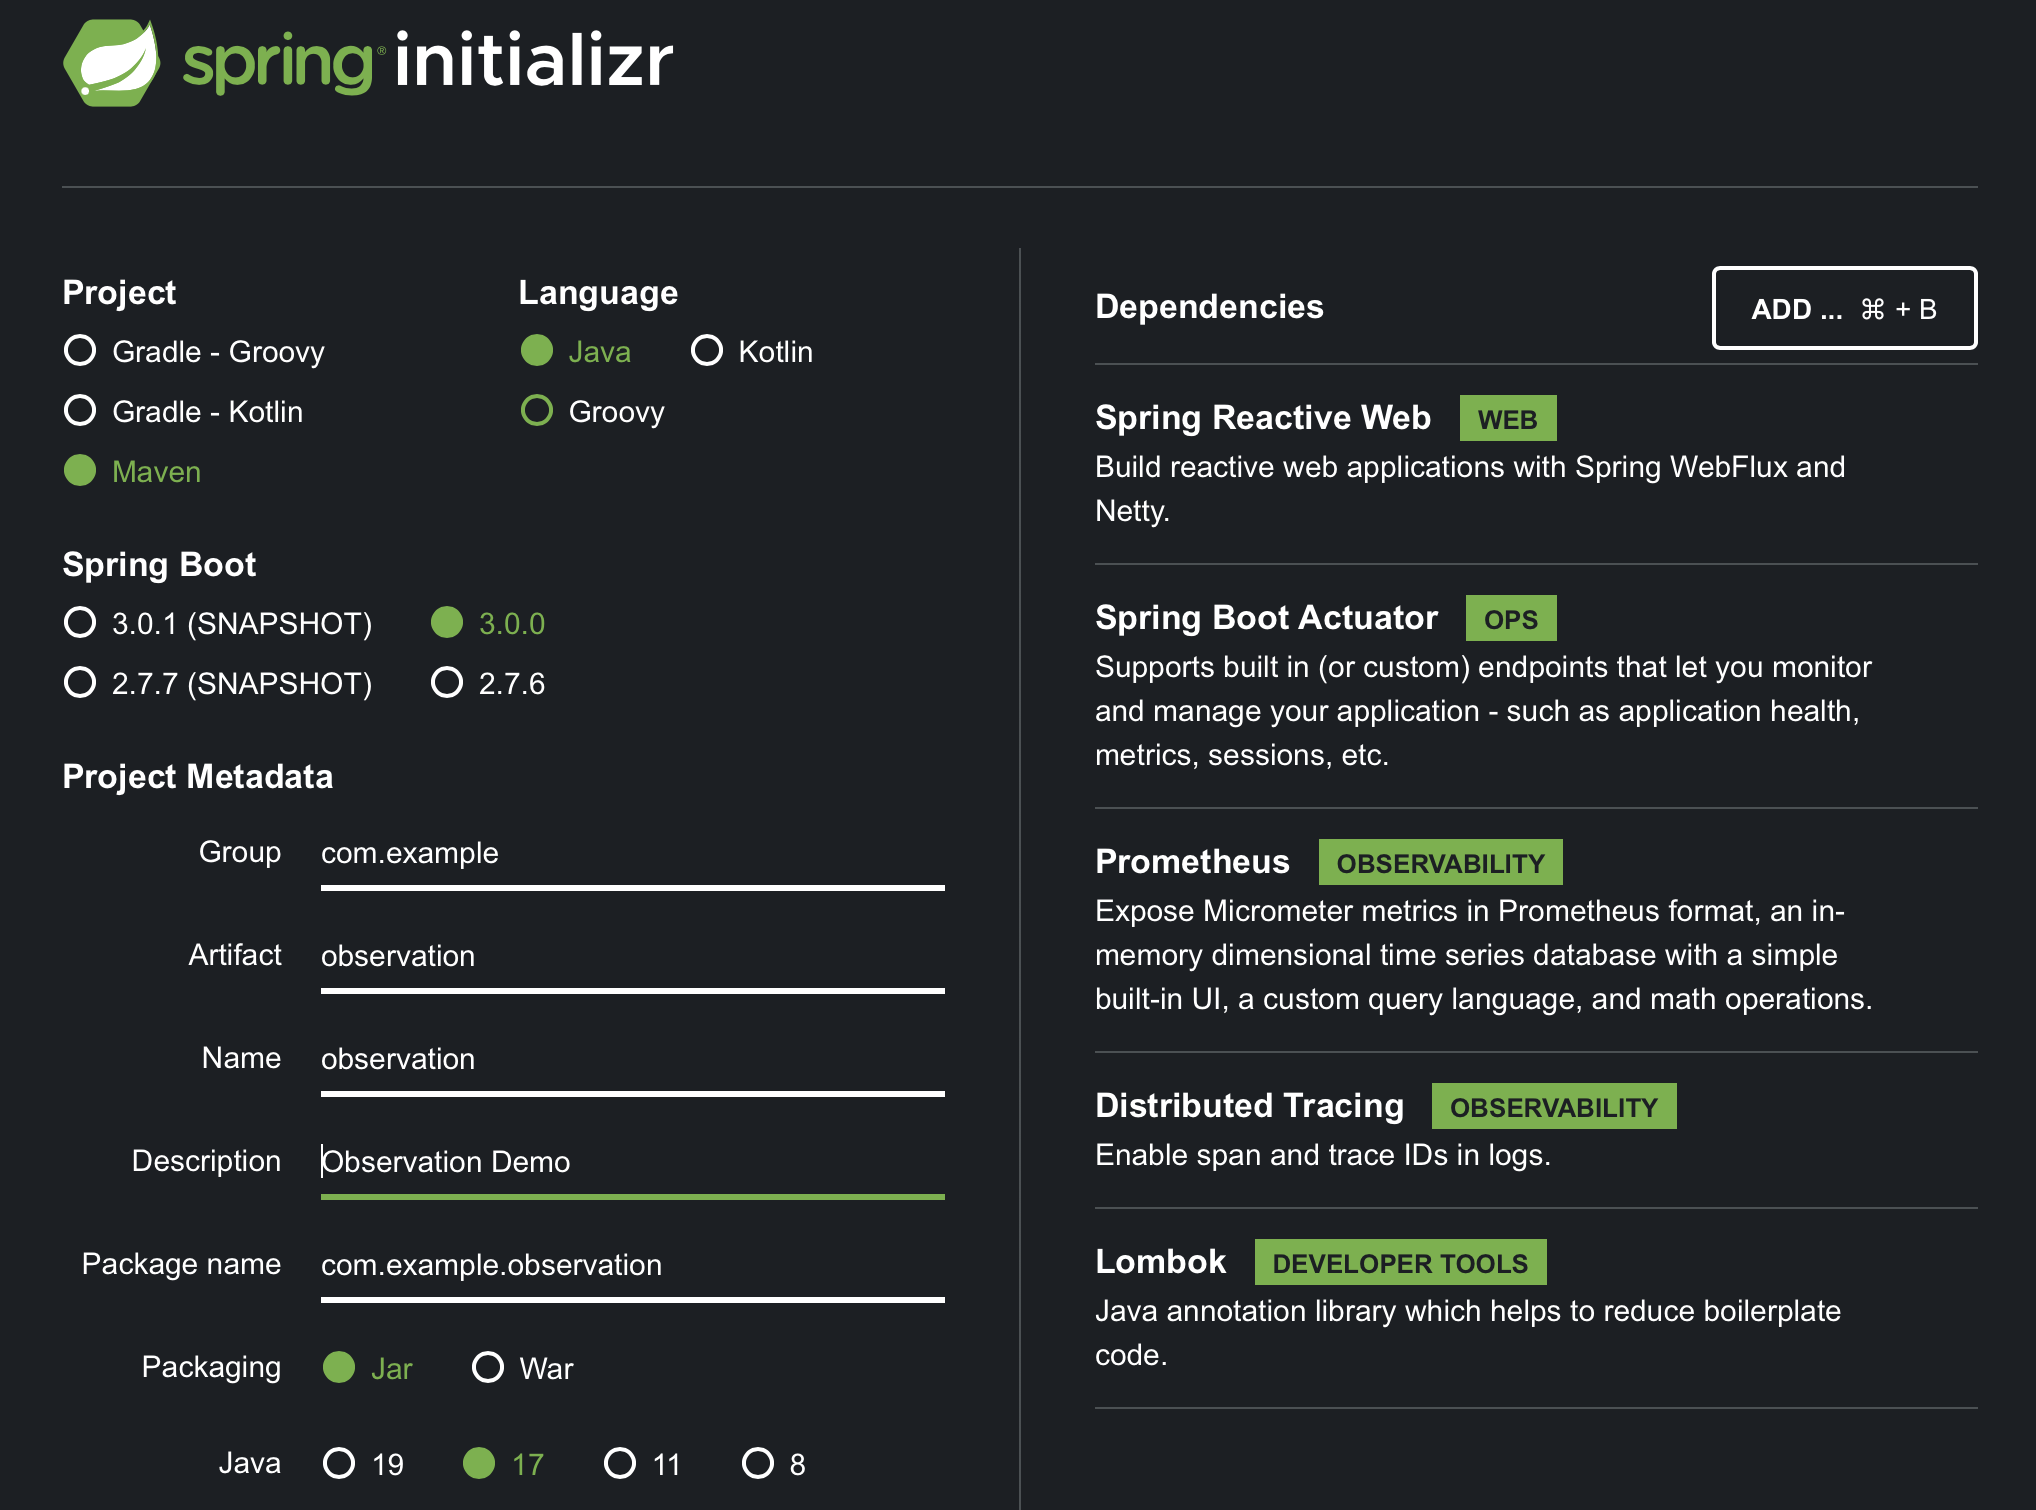The height and width of the screenshot is (1510, 2036).
Task: Click the Add Dependencies button
Action: pos(1843,308)
